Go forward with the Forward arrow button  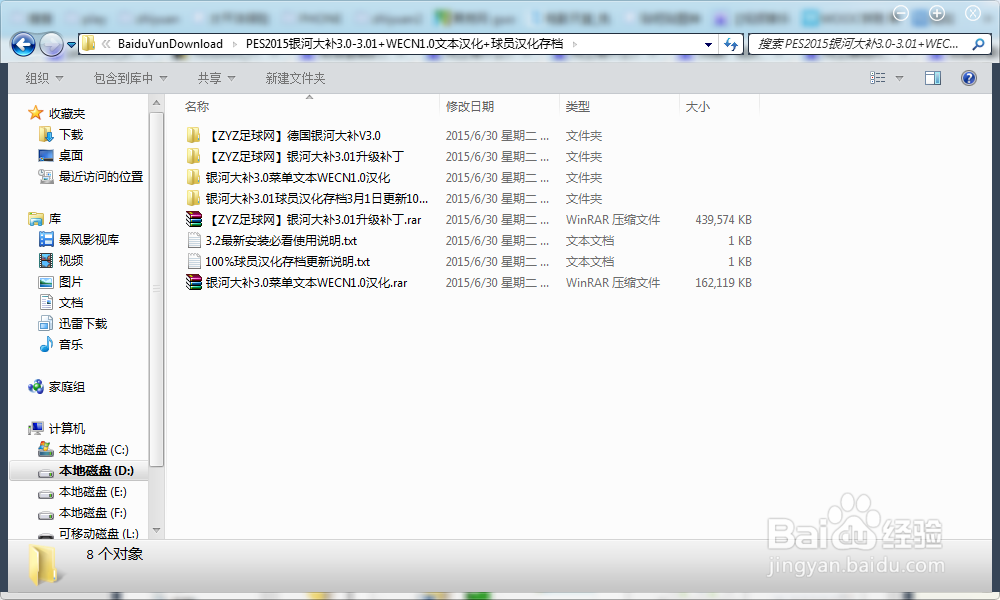[x=51, y=44]
